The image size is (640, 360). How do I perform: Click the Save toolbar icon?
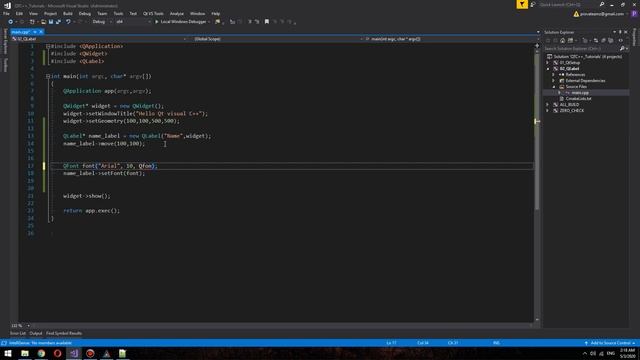51,22
